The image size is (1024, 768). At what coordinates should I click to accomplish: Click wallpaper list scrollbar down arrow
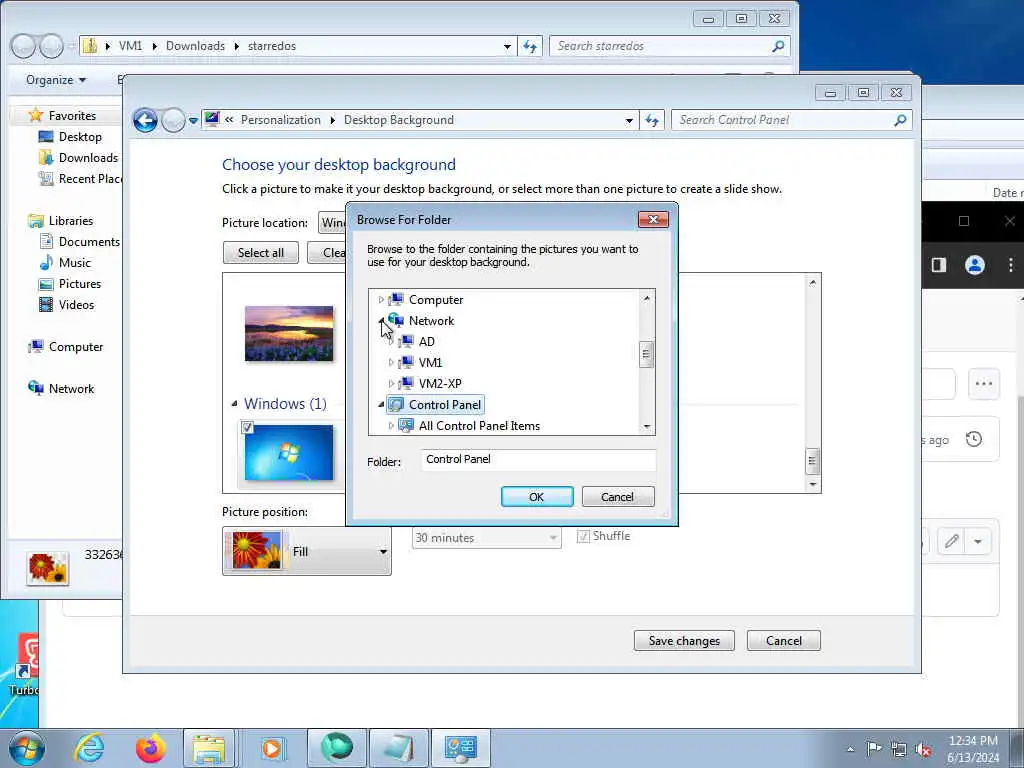point(813,485)
